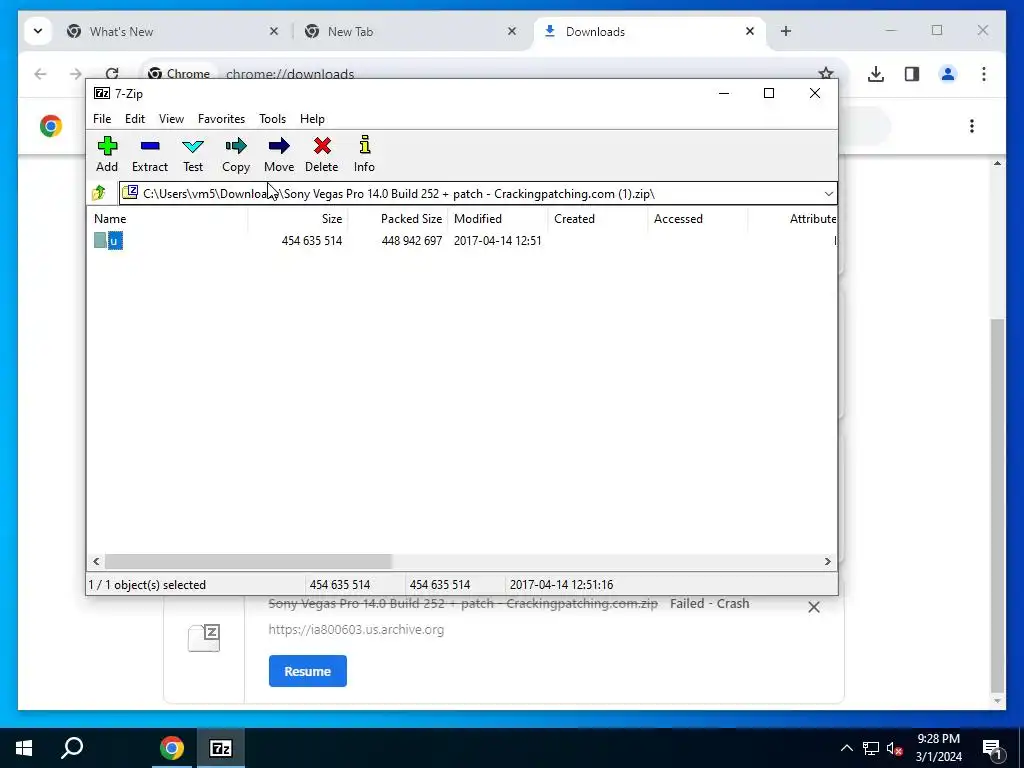Close the What's New tab
1024x768 pixels.
point(274,31)
